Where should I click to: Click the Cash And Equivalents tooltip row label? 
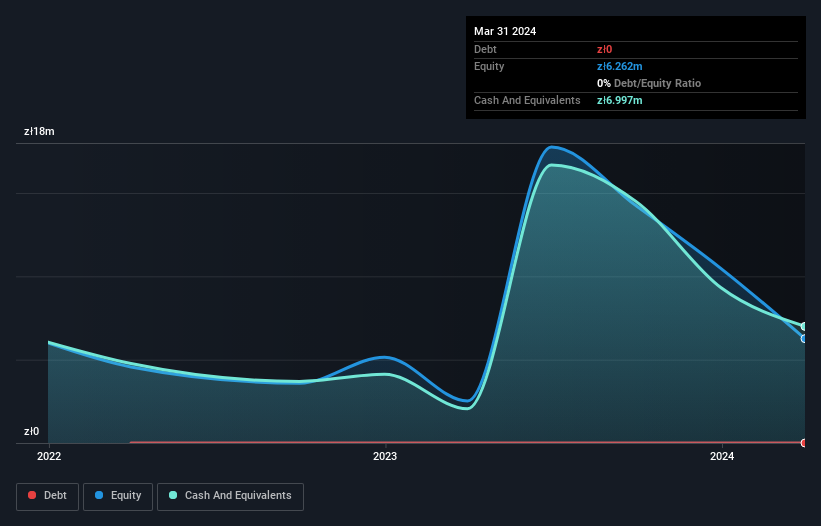pyautogui.click(x=527, y=100)
